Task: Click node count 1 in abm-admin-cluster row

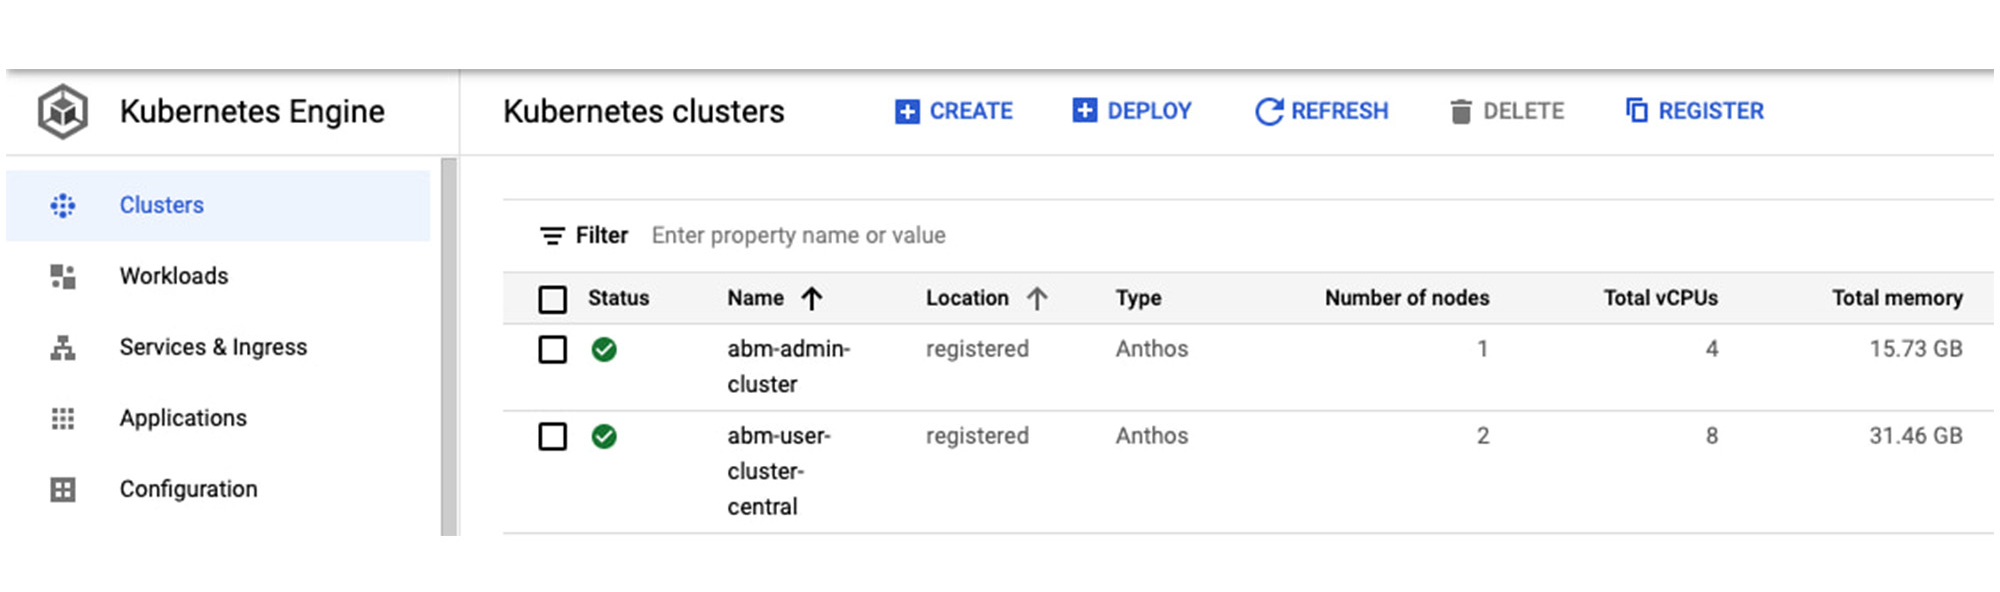Action: click(1483, 349)
